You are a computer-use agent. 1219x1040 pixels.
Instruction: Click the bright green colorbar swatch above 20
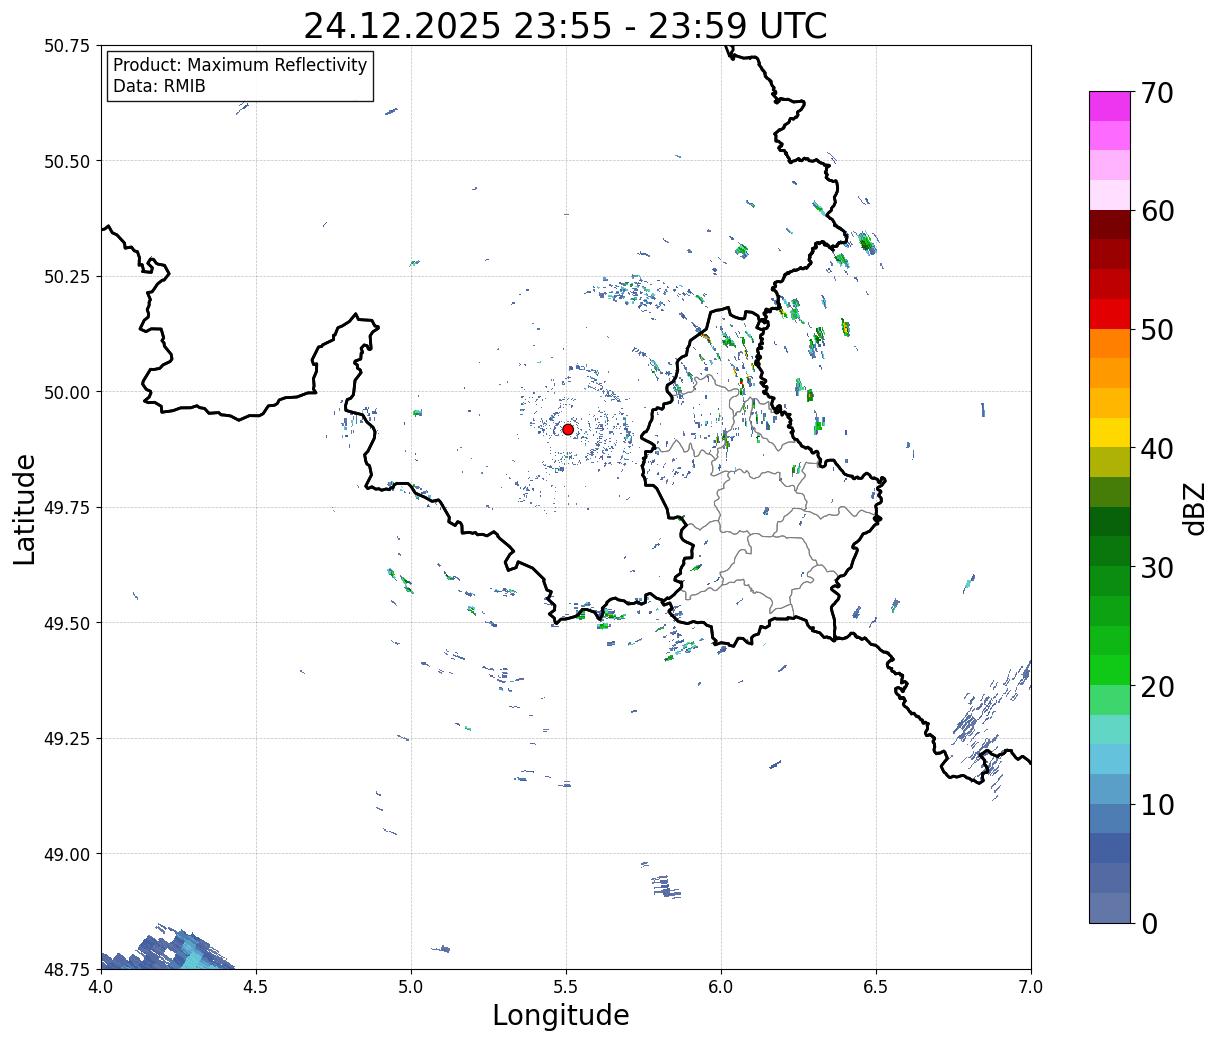(x=1110, y=670)
